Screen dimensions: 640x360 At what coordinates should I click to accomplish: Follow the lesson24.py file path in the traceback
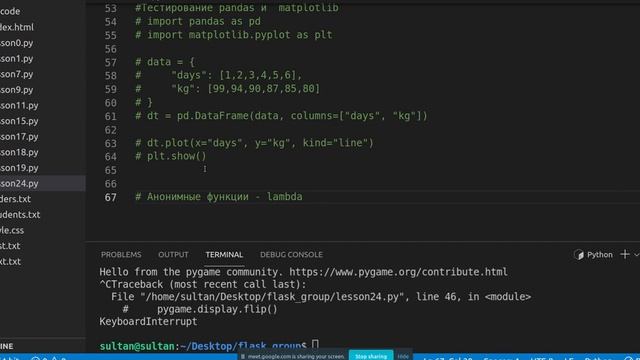[x=272, y=297]
